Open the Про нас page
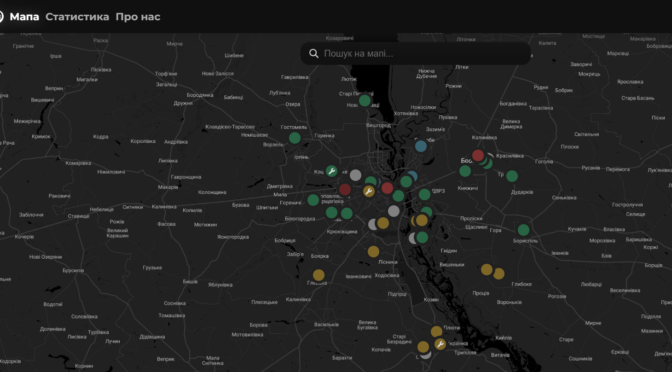 coord(138,17)
